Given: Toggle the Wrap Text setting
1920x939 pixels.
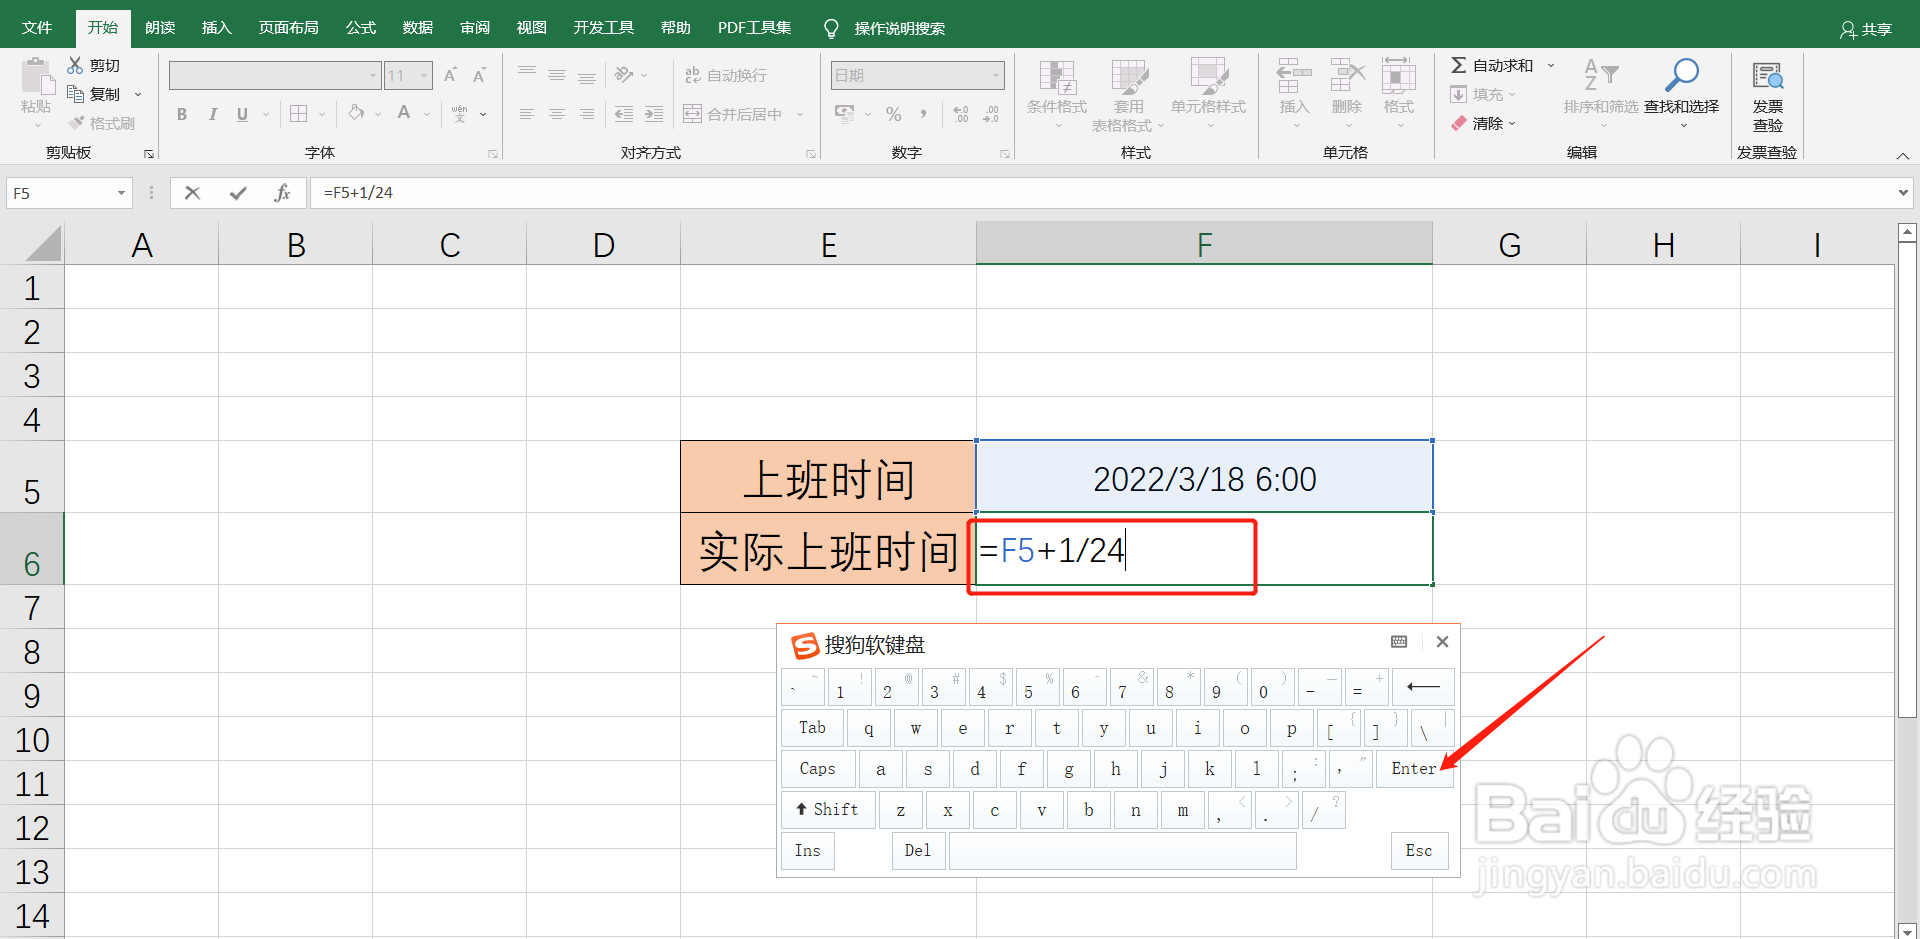Looking at the screenshot, I should tap(725, 75).
